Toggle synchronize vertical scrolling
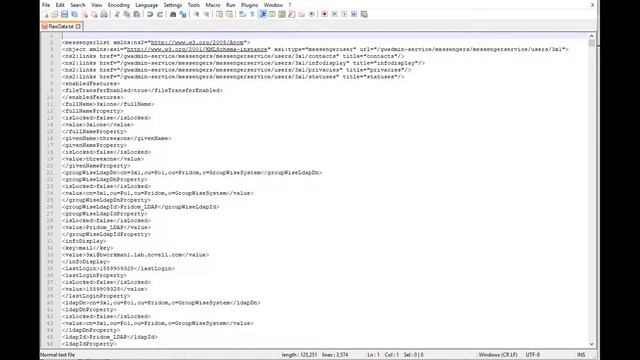 pyautogui.click(x=219, y=14)
